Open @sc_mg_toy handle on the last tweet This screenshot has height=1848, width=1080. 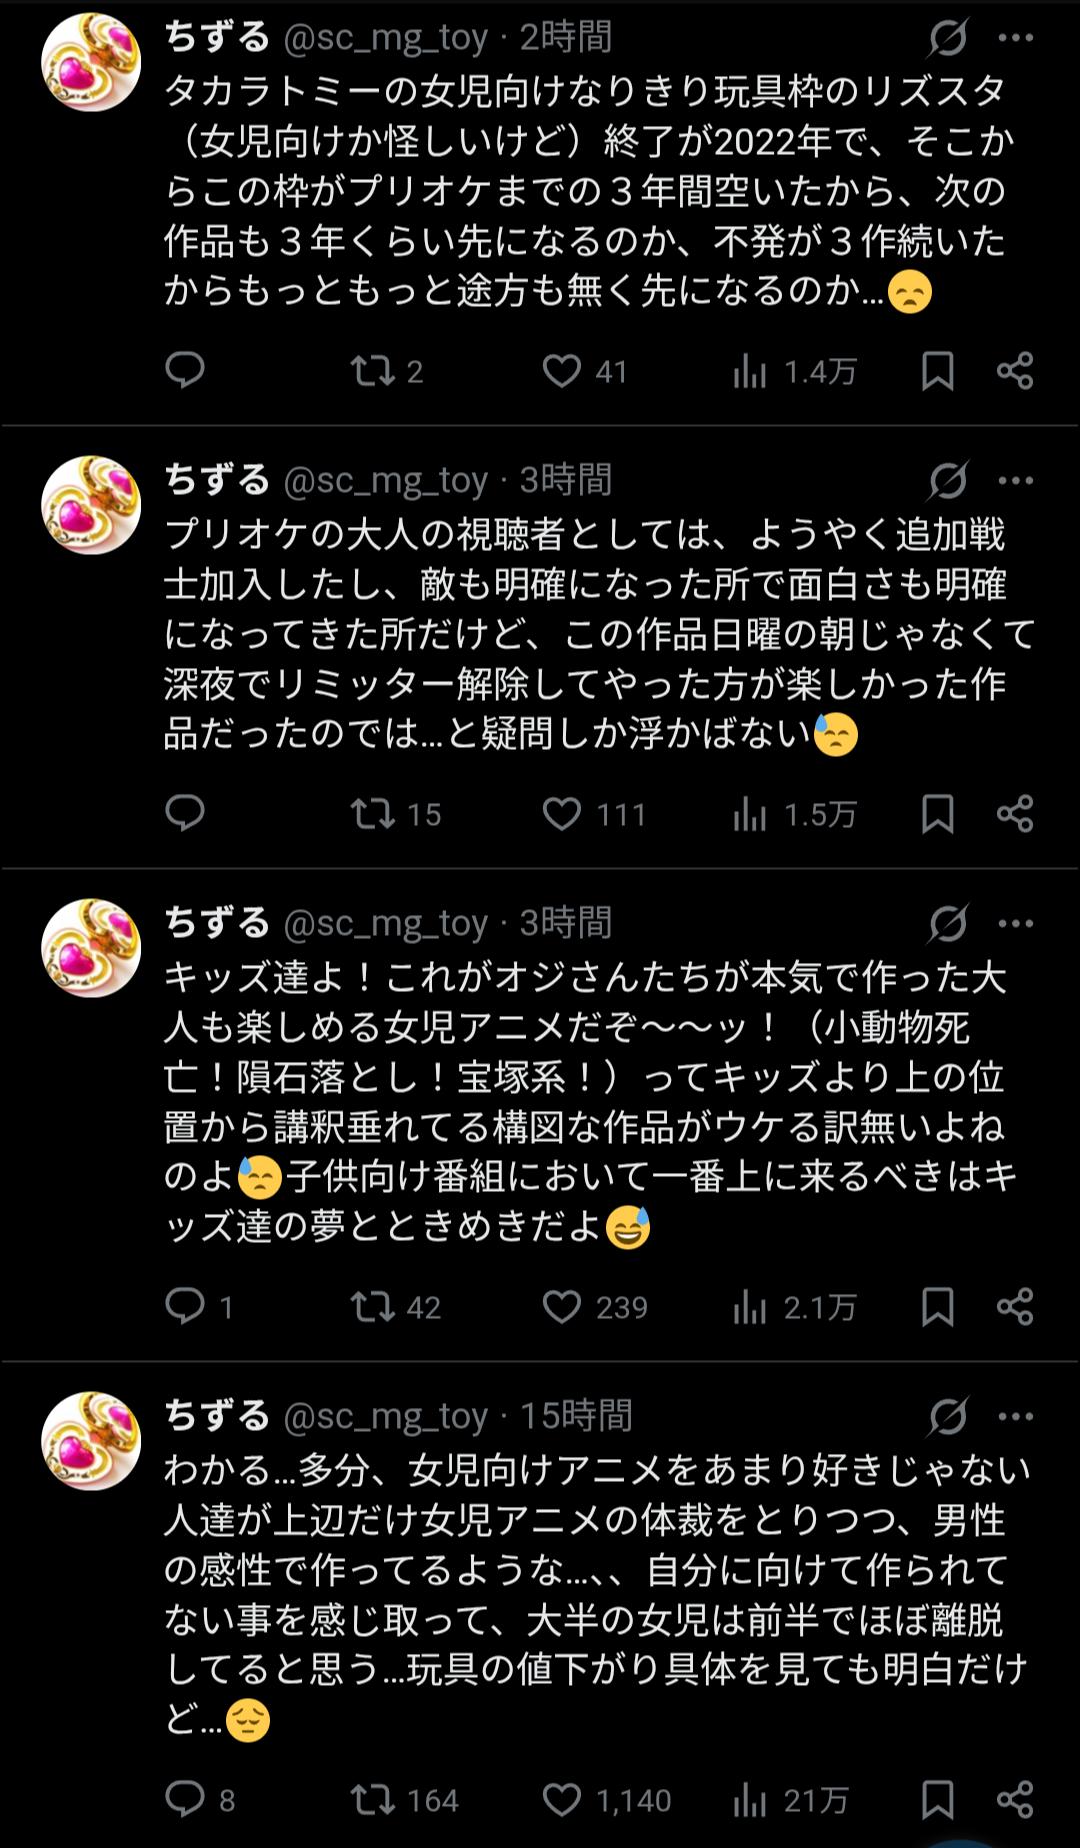coord(386,1416)
